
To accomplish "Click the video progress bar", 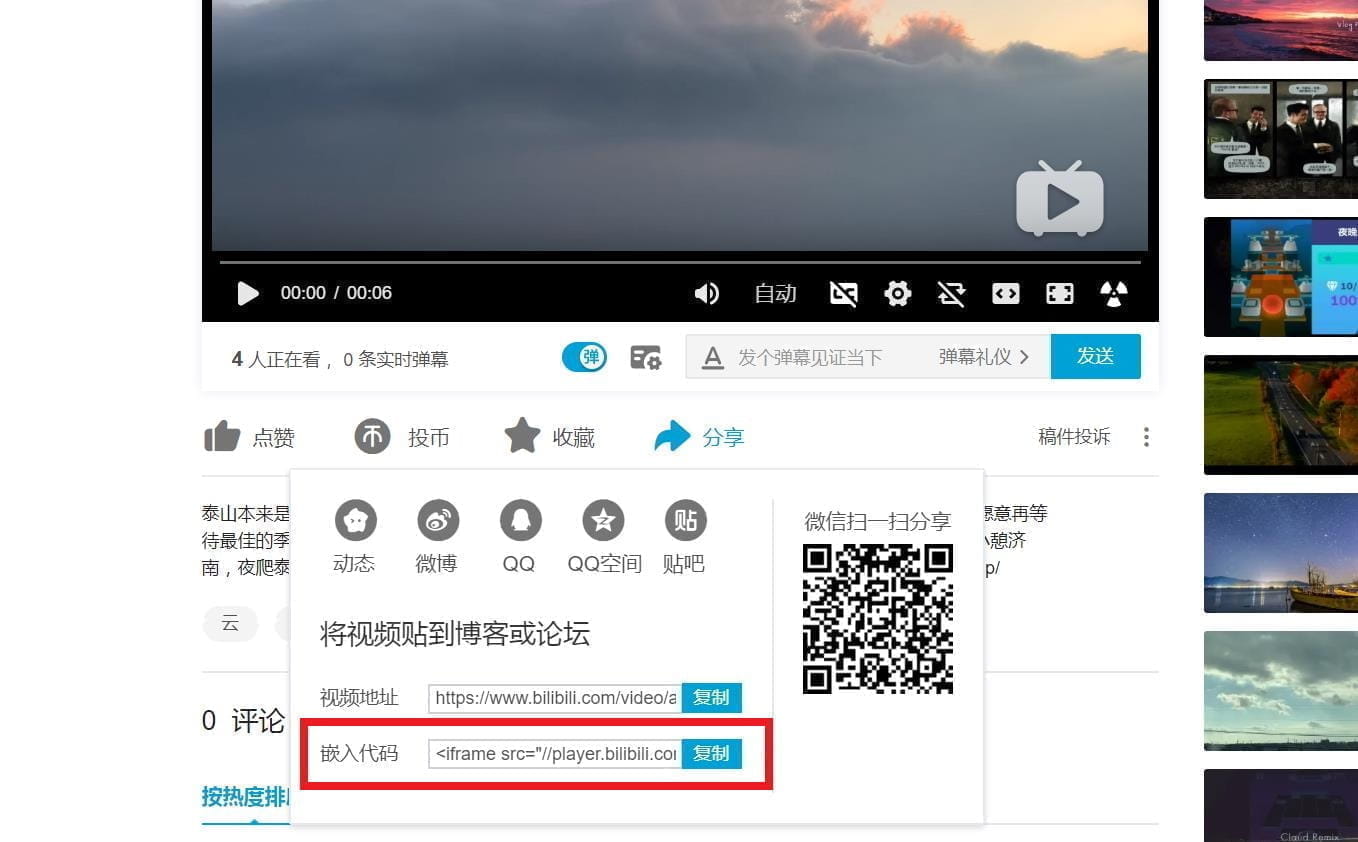I will pos(680,262).
